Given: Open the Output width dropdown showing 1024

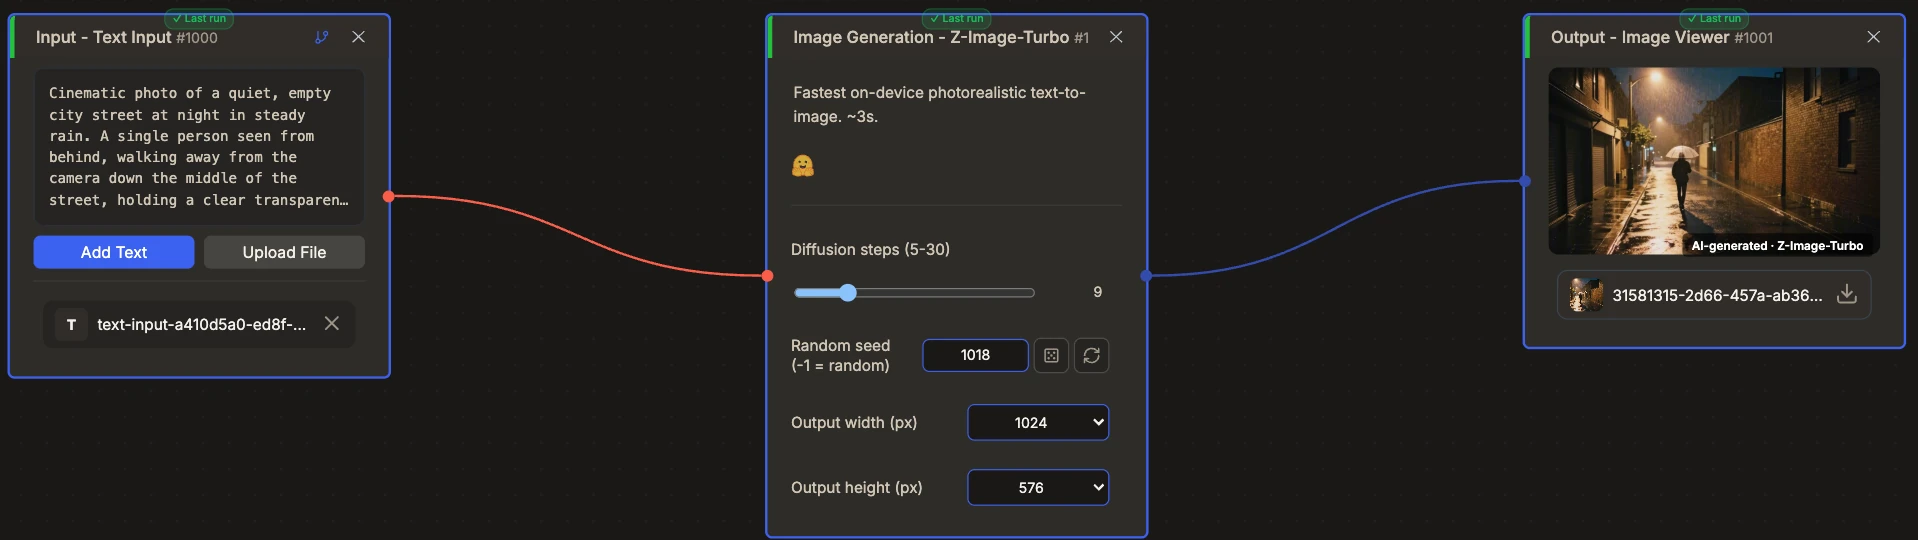Looking at the screenshot, I should 1038,422.
